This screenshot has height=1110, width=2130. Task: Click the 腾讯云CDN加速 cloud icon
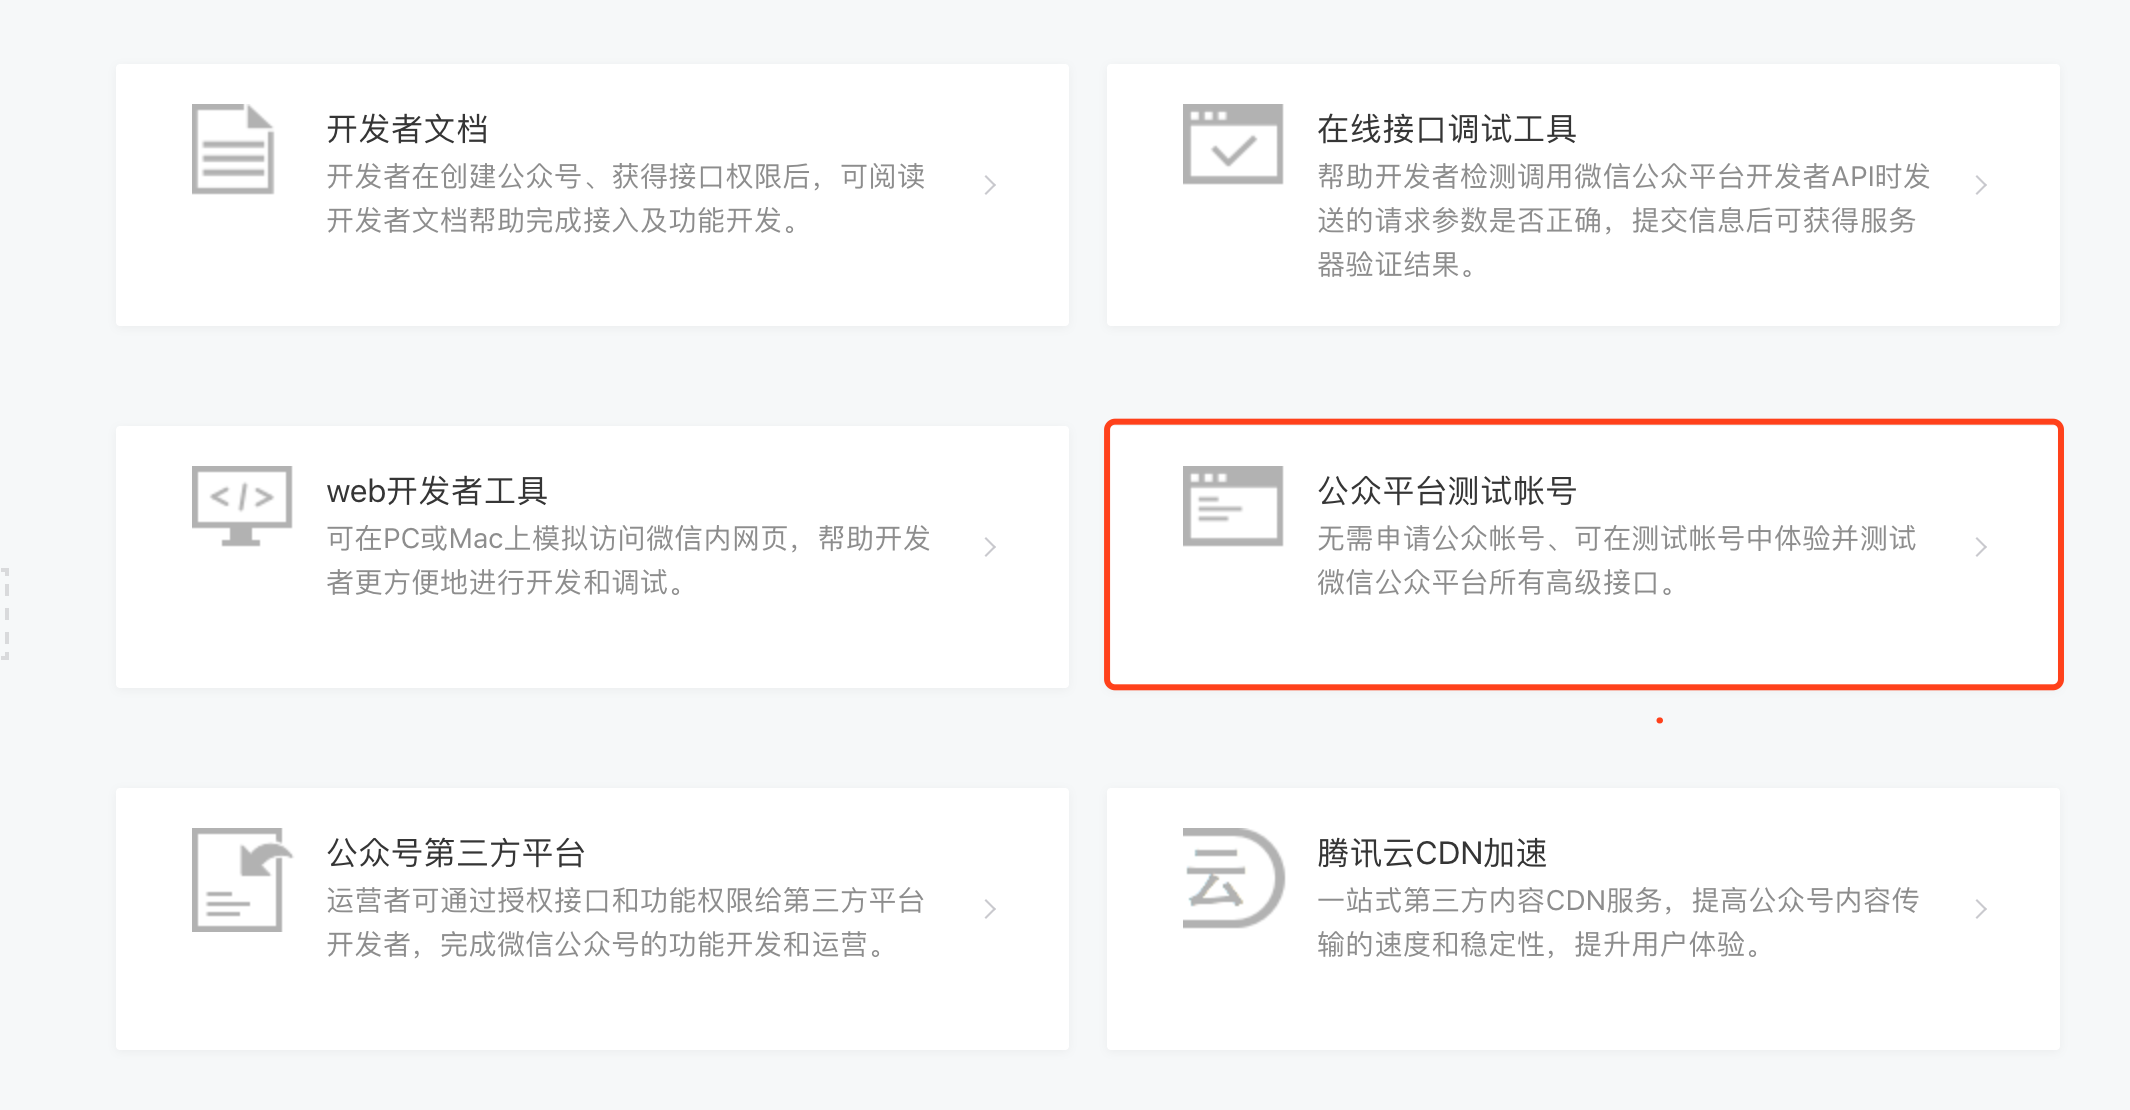1232,877
